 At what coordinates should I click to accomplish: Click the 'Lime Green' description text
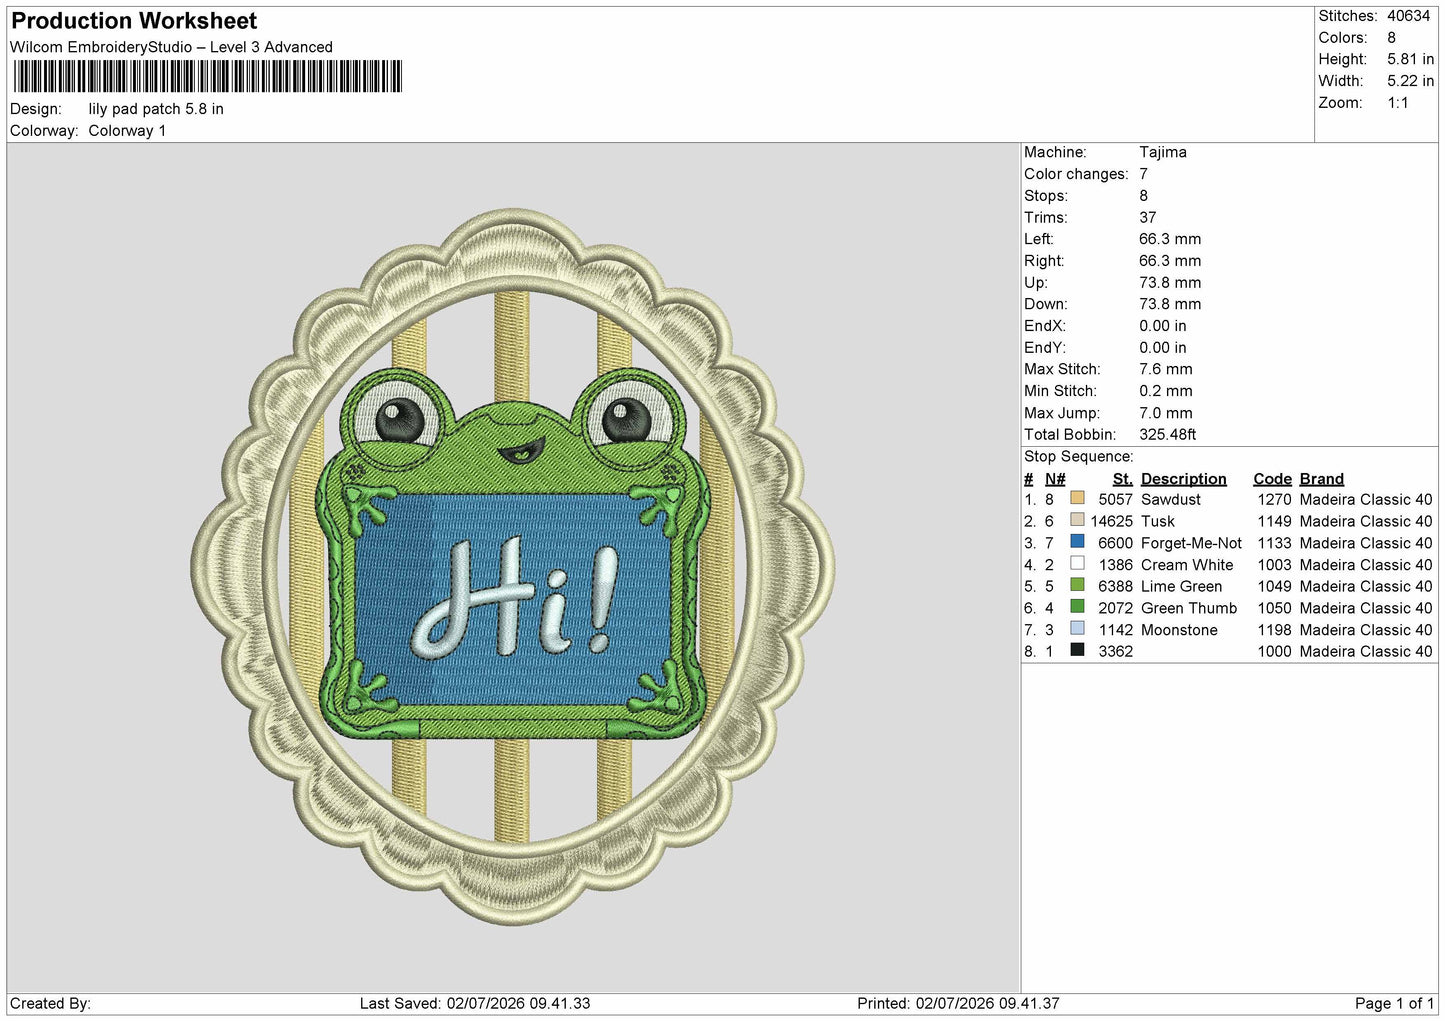point(1181,586)
